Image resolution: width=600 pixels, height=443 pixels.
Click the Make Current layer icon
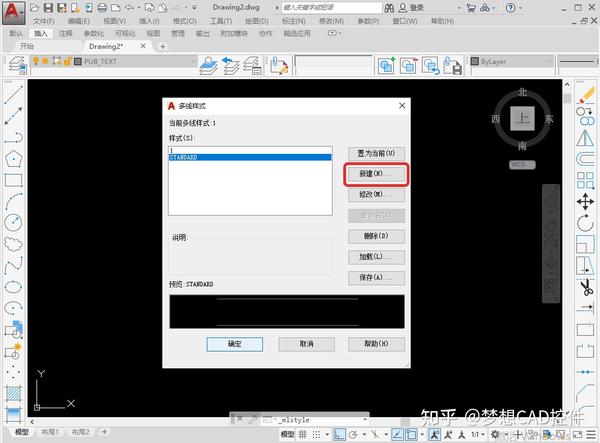point(209,65)
